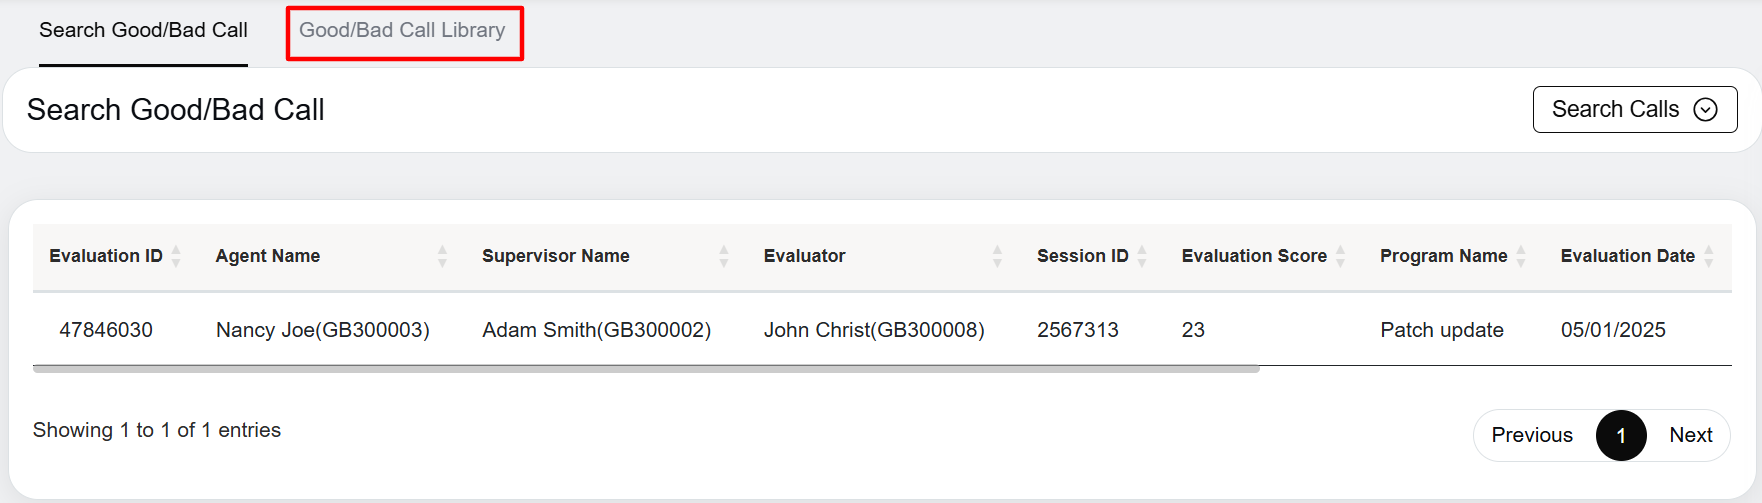Sort by Program Name column arrows

coord(1521,256)
